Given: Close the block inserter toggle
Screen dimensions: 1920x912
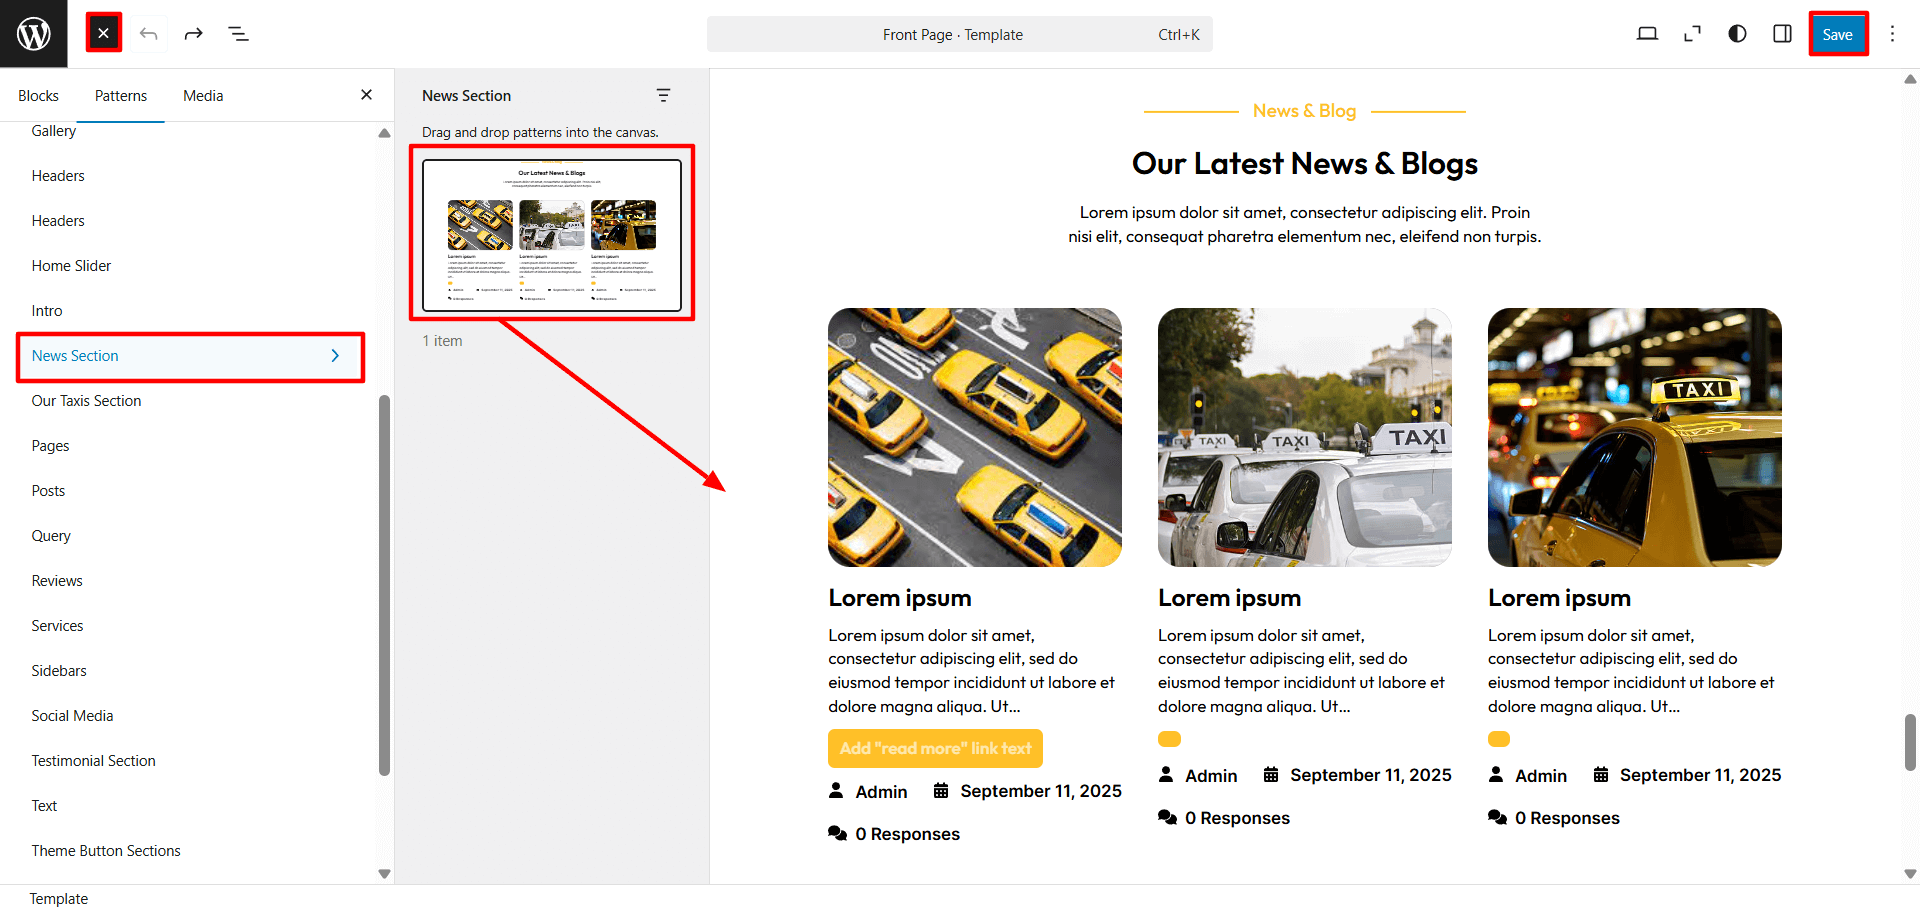Looking at the screenshot, I should (x=104, y=34).
